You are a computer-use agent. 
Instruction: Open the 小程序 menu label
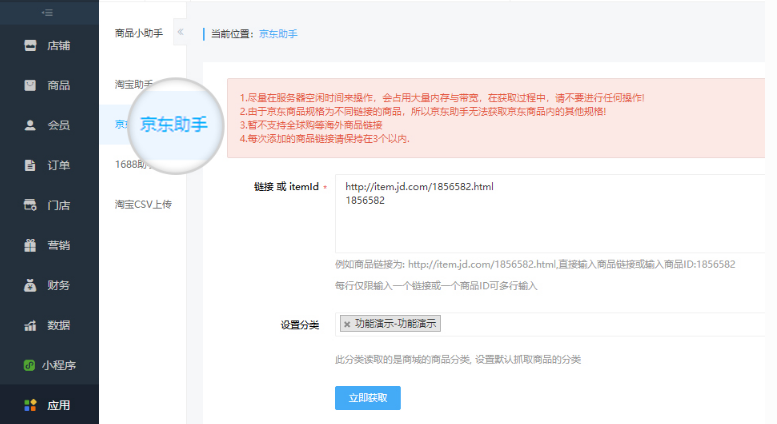[59, 365]
